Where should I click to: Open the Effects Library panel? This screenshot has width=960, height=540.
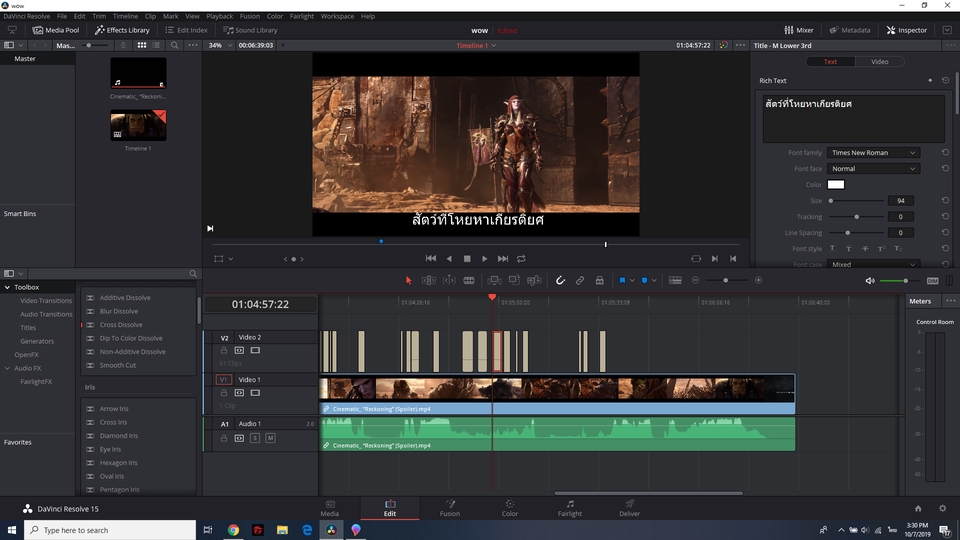click(x=122, y=30)
